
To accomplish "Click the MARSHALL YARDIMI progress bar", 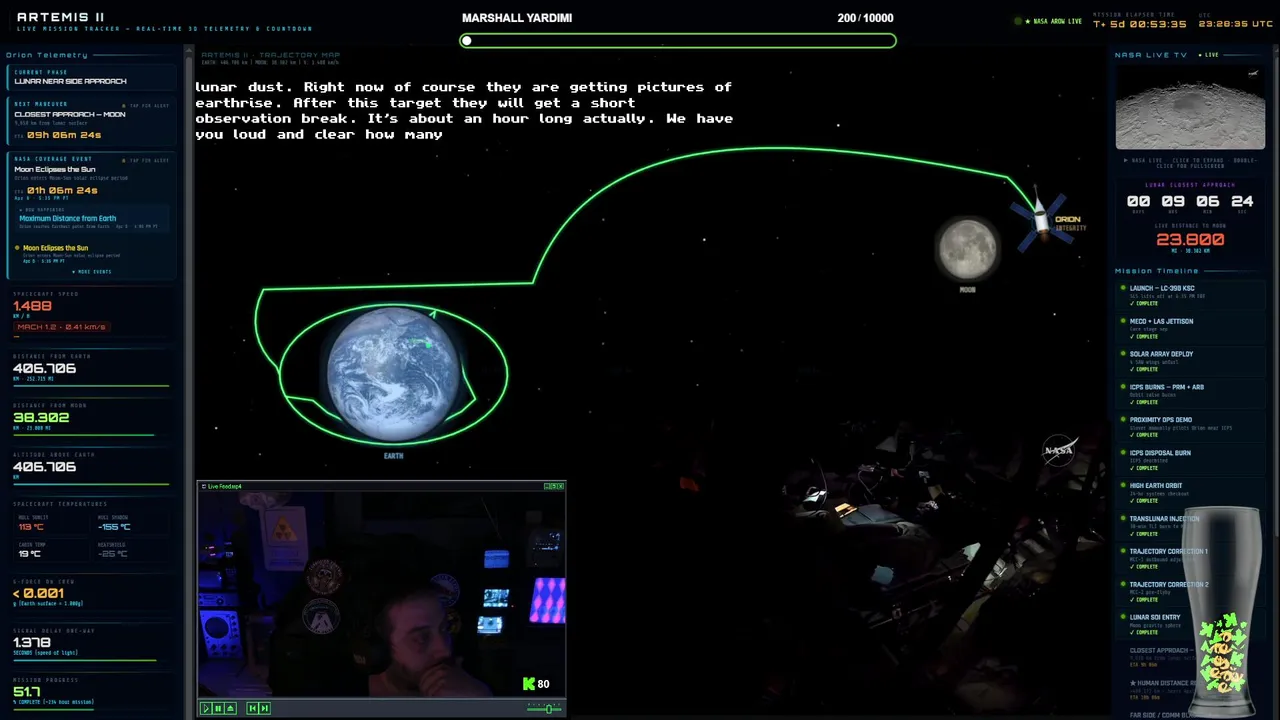I will tap(678, 41).
